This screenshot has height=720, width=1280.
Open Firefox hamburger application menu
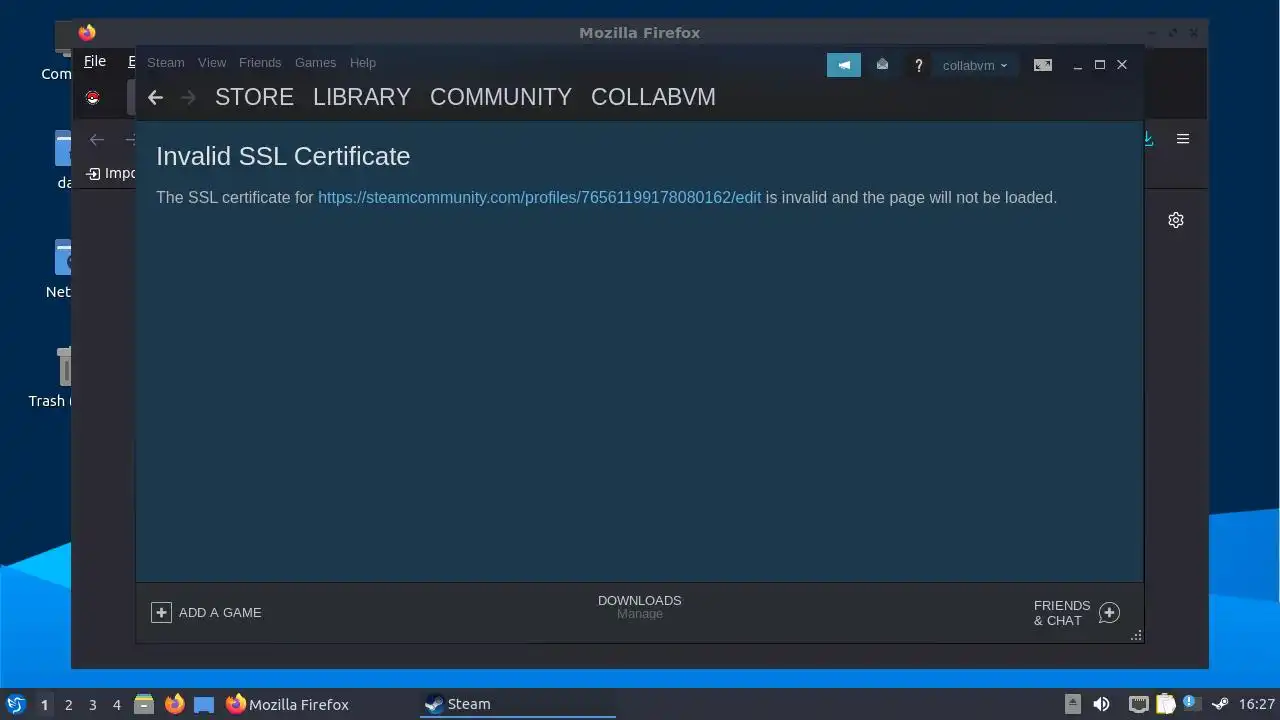tap(1183, 139)
